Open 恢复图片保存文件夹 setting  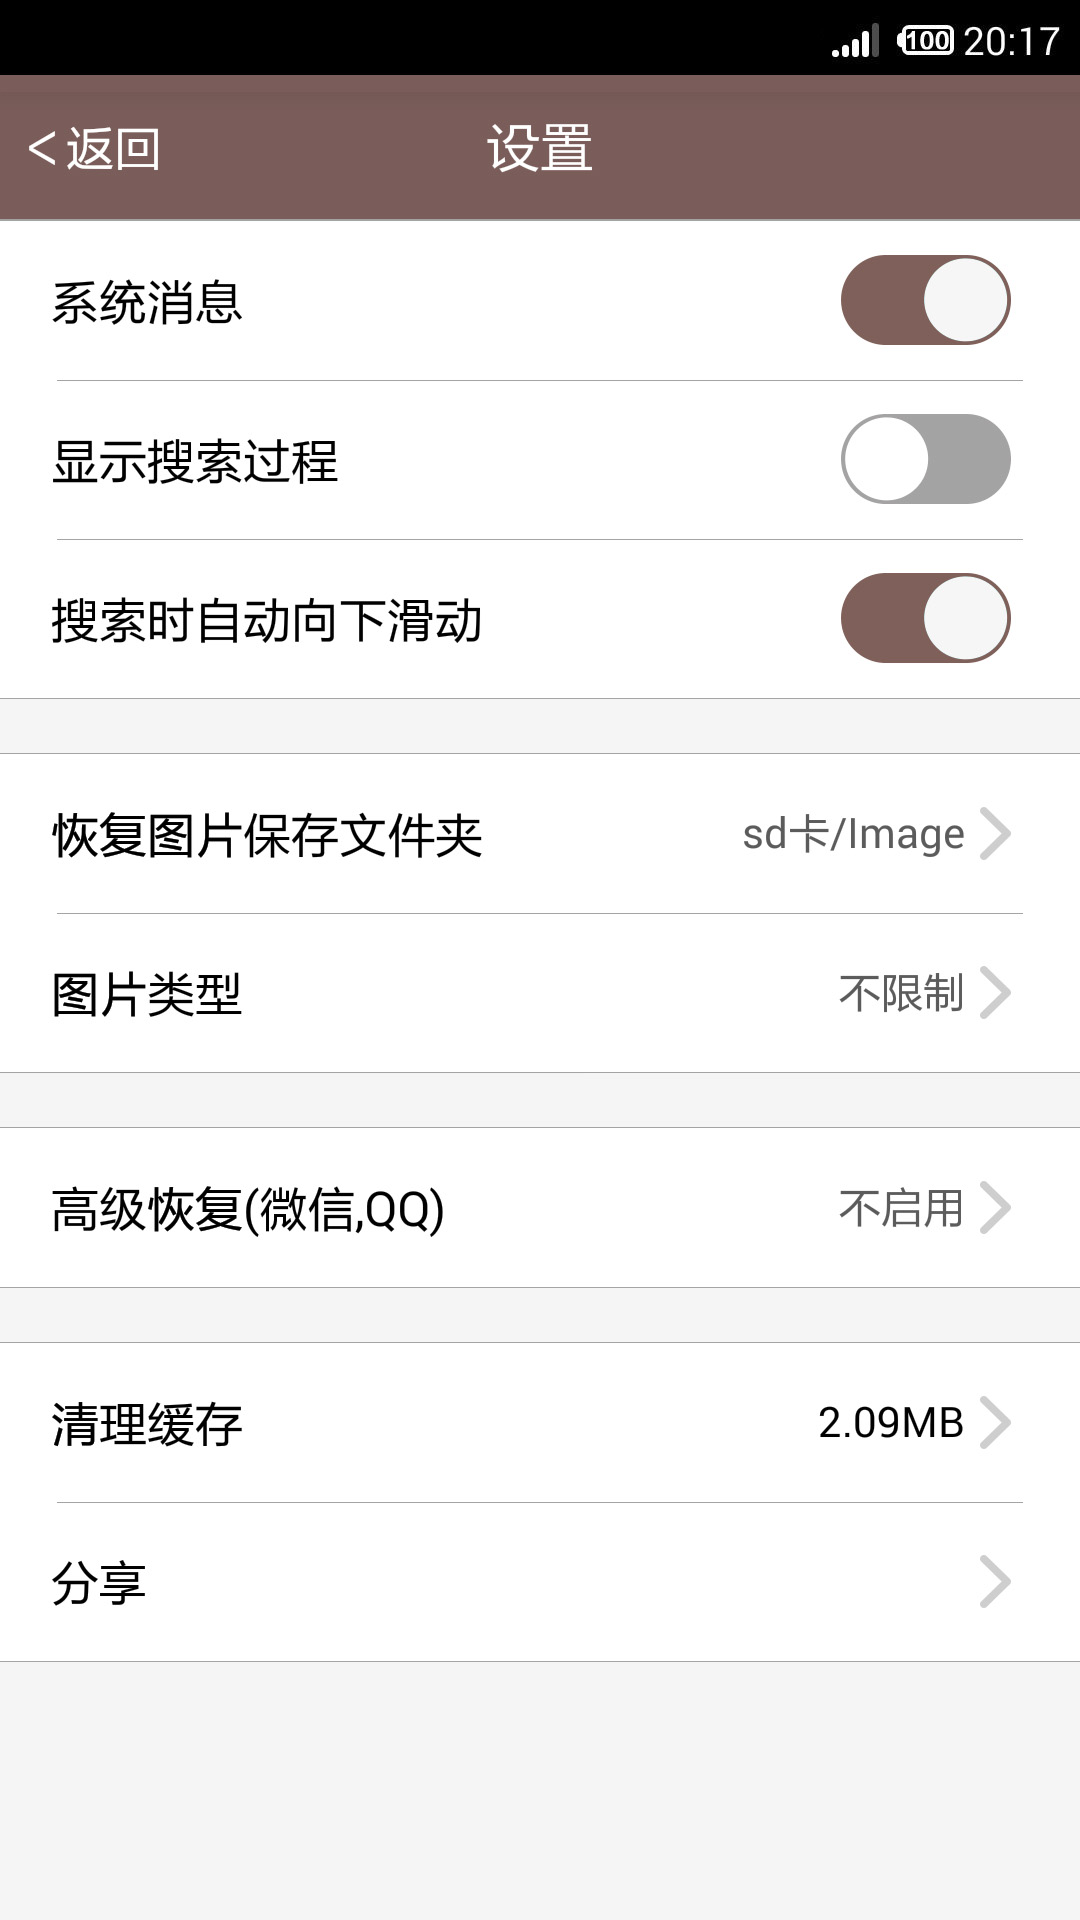click(x=267, y=835)
